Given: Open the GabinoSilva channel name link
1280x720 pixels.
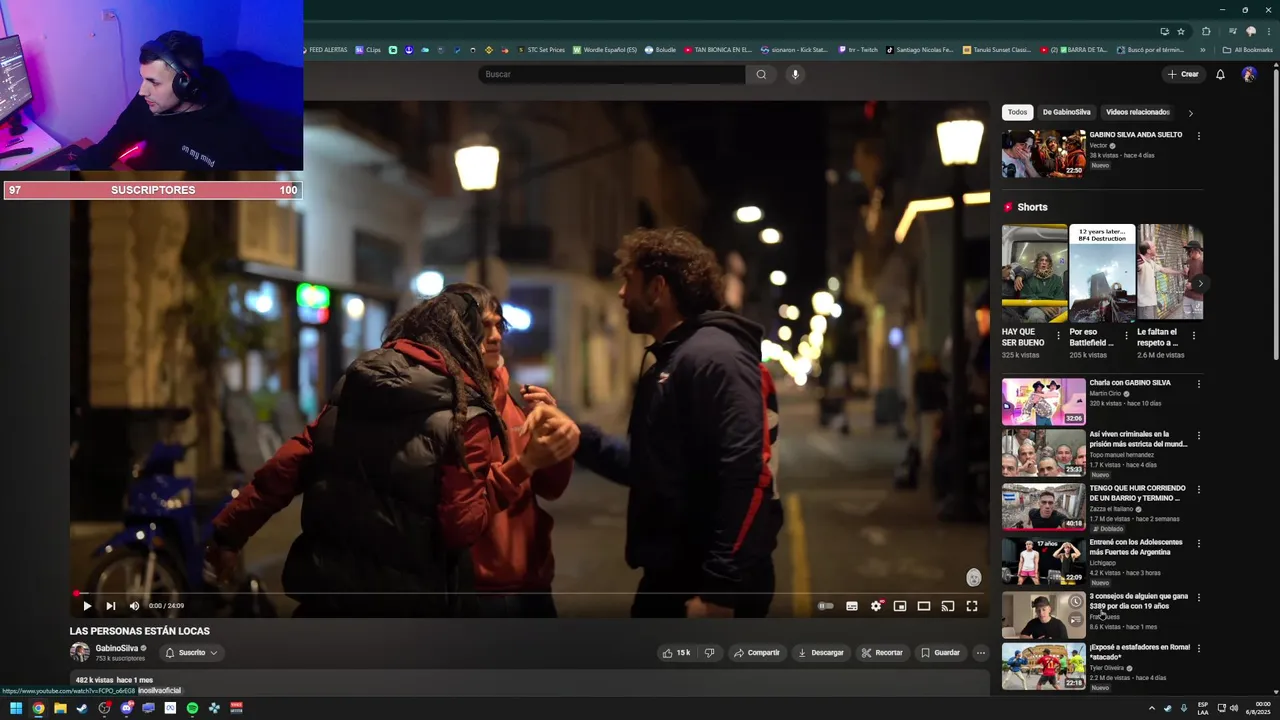Looking at the screenshot, I should pyautogui.click(x=117, y=648).
